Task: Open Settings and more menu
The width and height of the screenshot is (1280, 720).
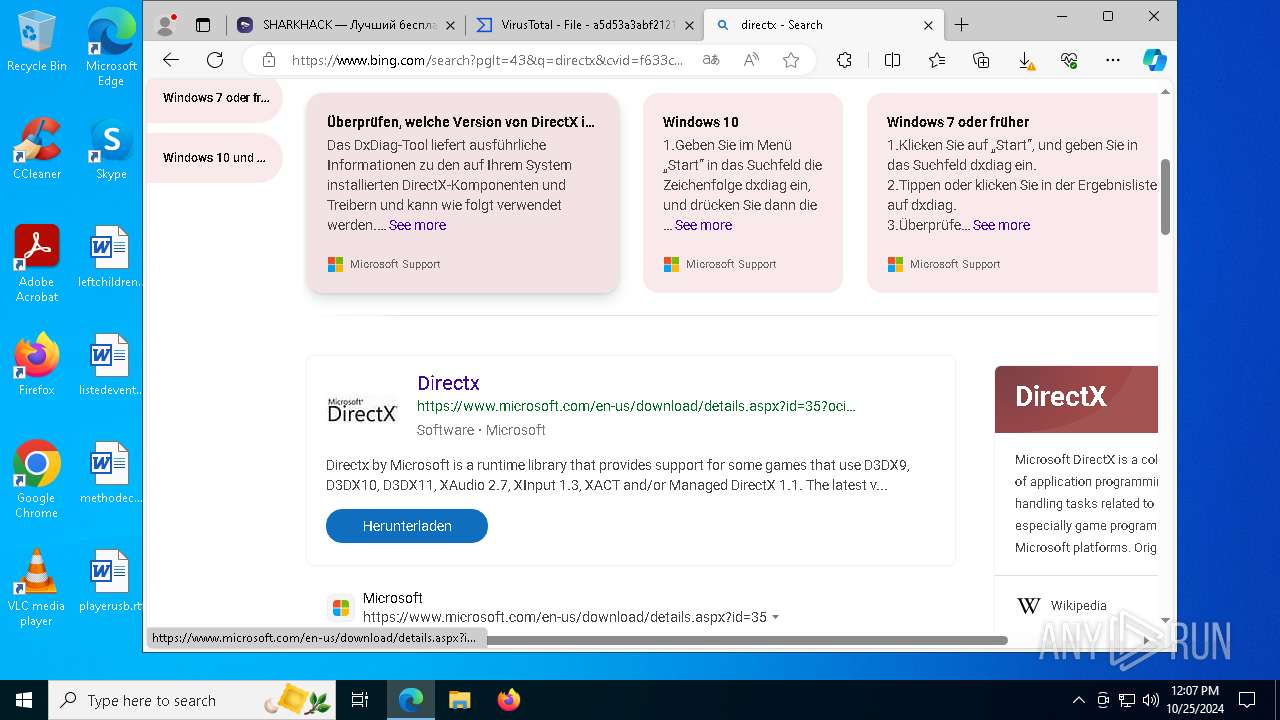Action: [x=1113, y=60]
